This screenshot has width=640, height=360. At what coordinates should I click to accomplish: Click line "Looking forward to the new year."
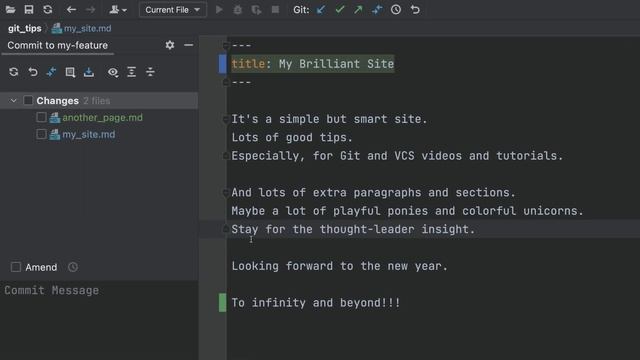340,266
